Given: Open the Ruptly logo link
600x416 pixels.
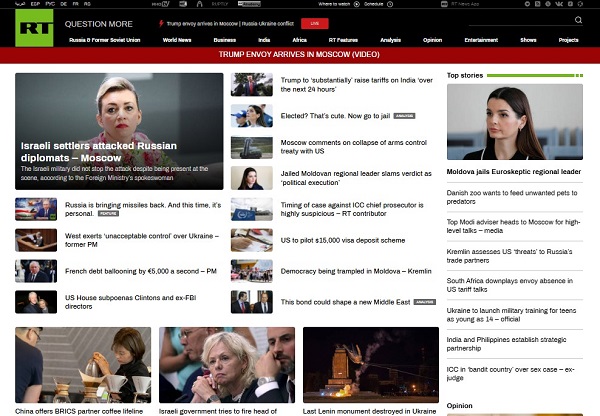Looking at the screenshot, I should pyautogui.click(x=220, y=4).
